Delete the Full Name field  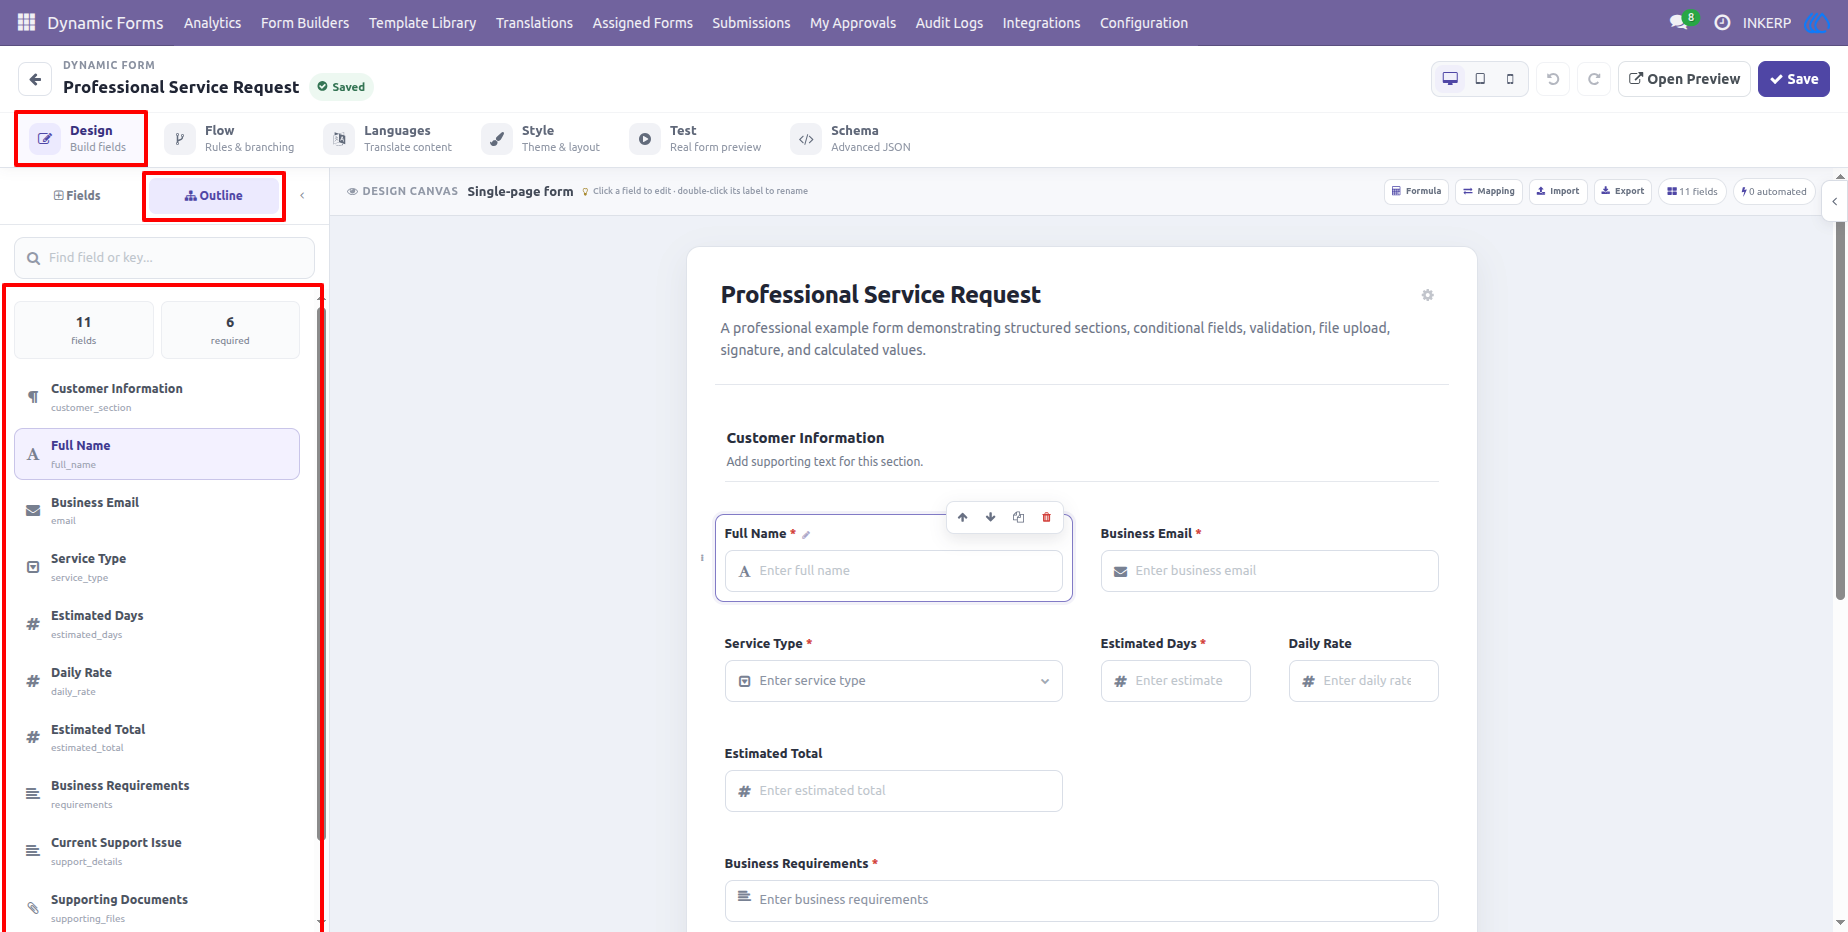[x=1047, y=517]
